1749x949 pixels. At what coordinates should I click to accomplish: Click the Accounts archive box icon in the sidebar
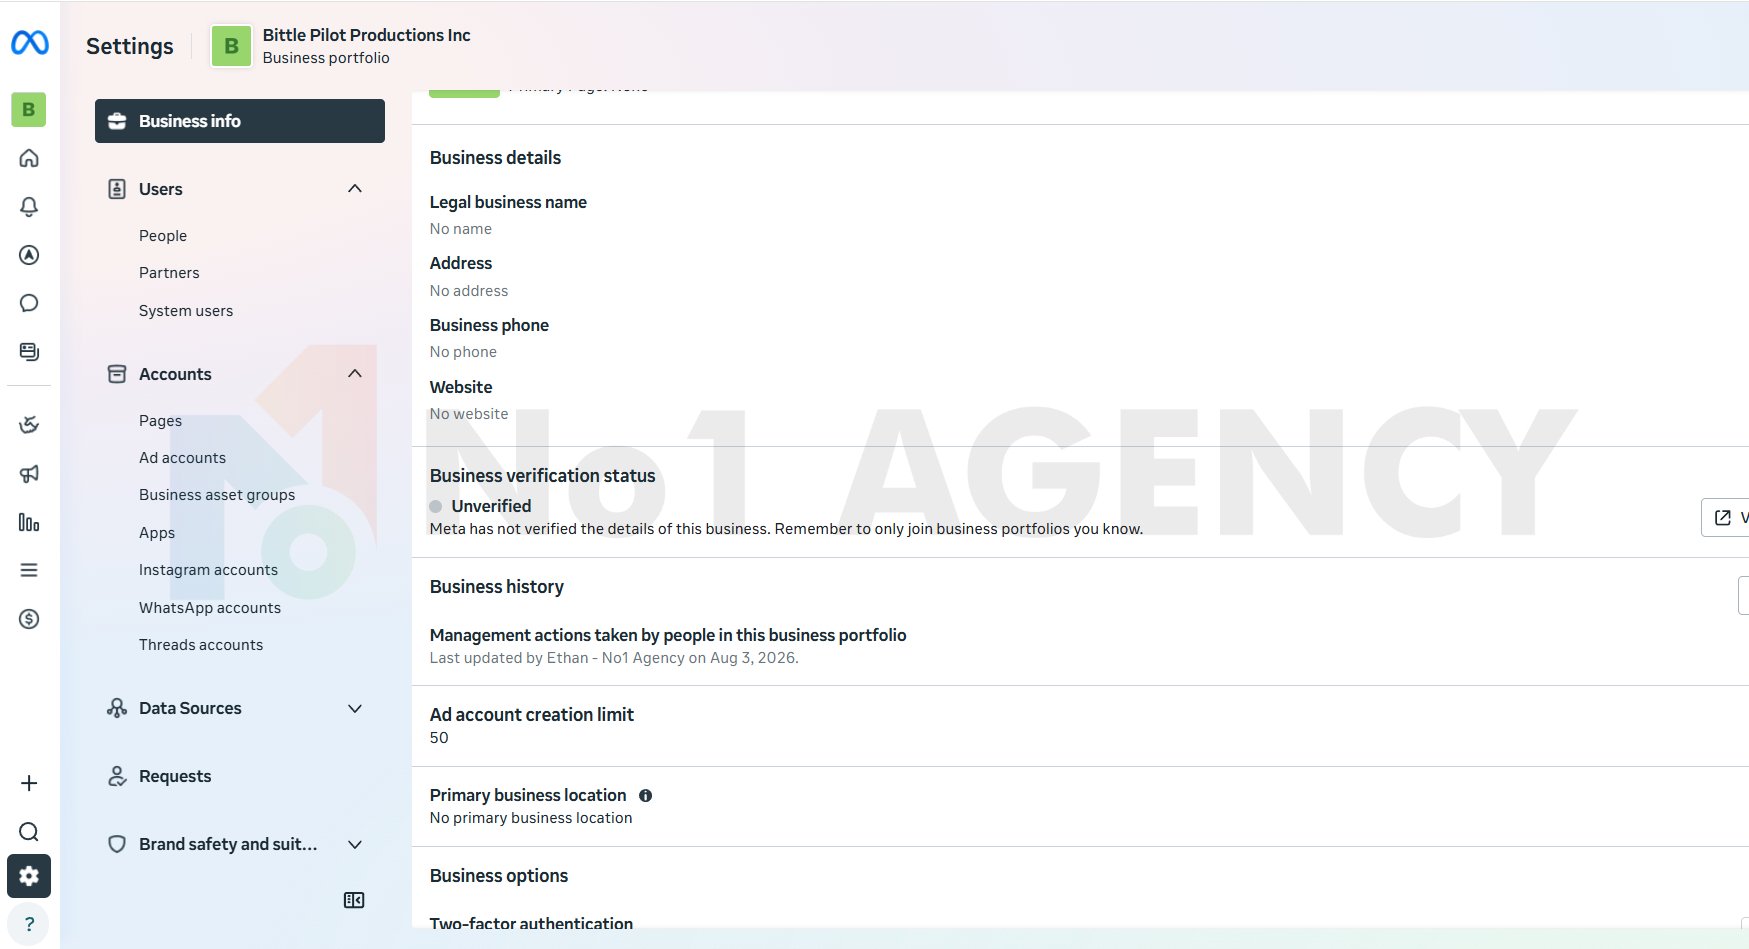(x=117, y=374)
